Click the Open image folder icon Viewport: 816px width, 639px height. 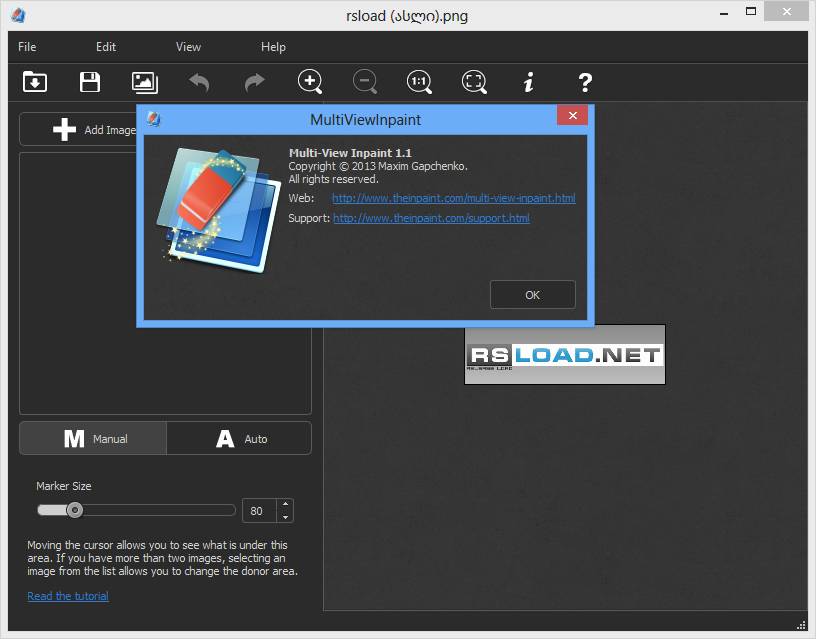35,82
